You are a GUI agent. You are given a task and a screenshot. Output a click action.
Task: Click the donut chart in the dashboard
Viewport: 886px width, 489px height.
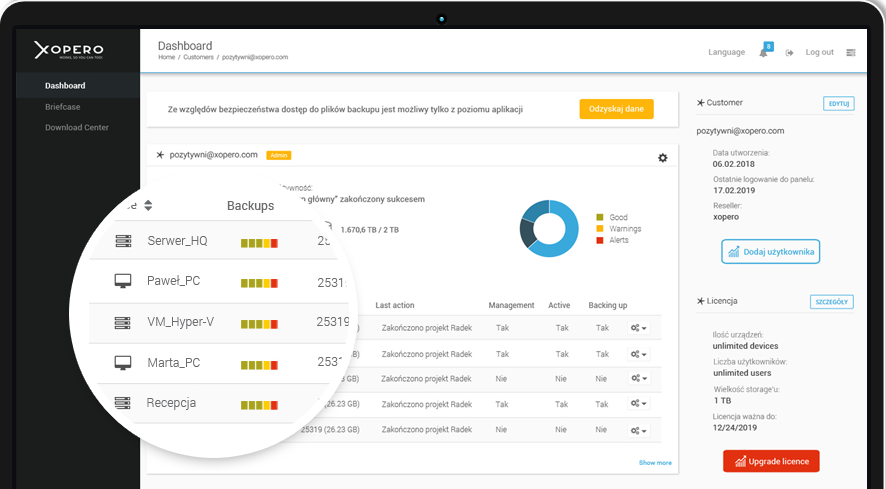point(549,229)
